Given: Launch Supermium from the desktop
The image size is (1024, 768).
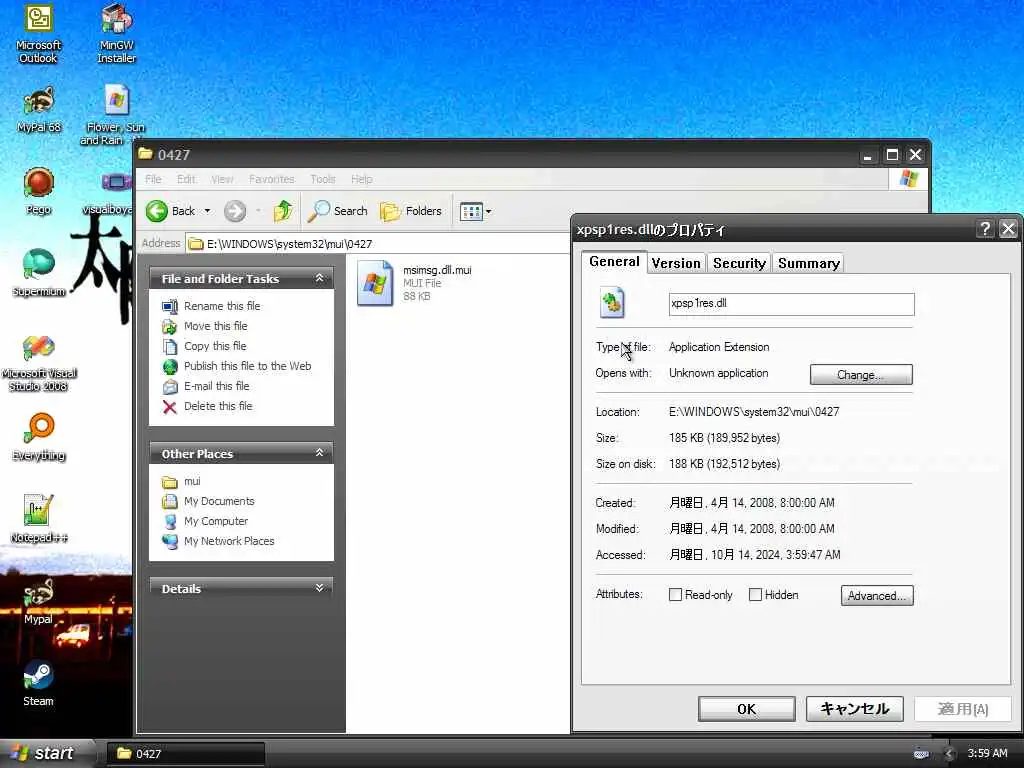Looking at the screenshot, I should [x=39, y=272].
